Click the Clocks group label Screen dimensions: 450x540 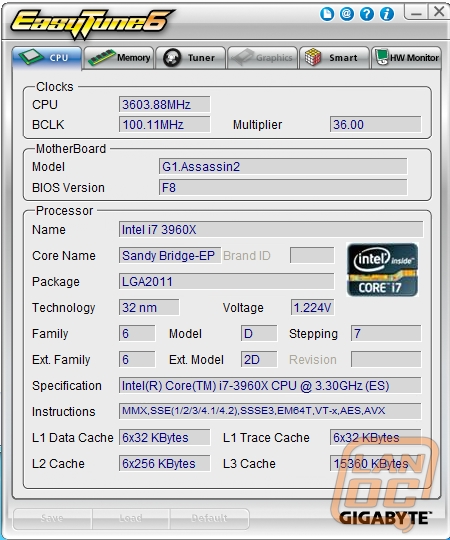55,87
